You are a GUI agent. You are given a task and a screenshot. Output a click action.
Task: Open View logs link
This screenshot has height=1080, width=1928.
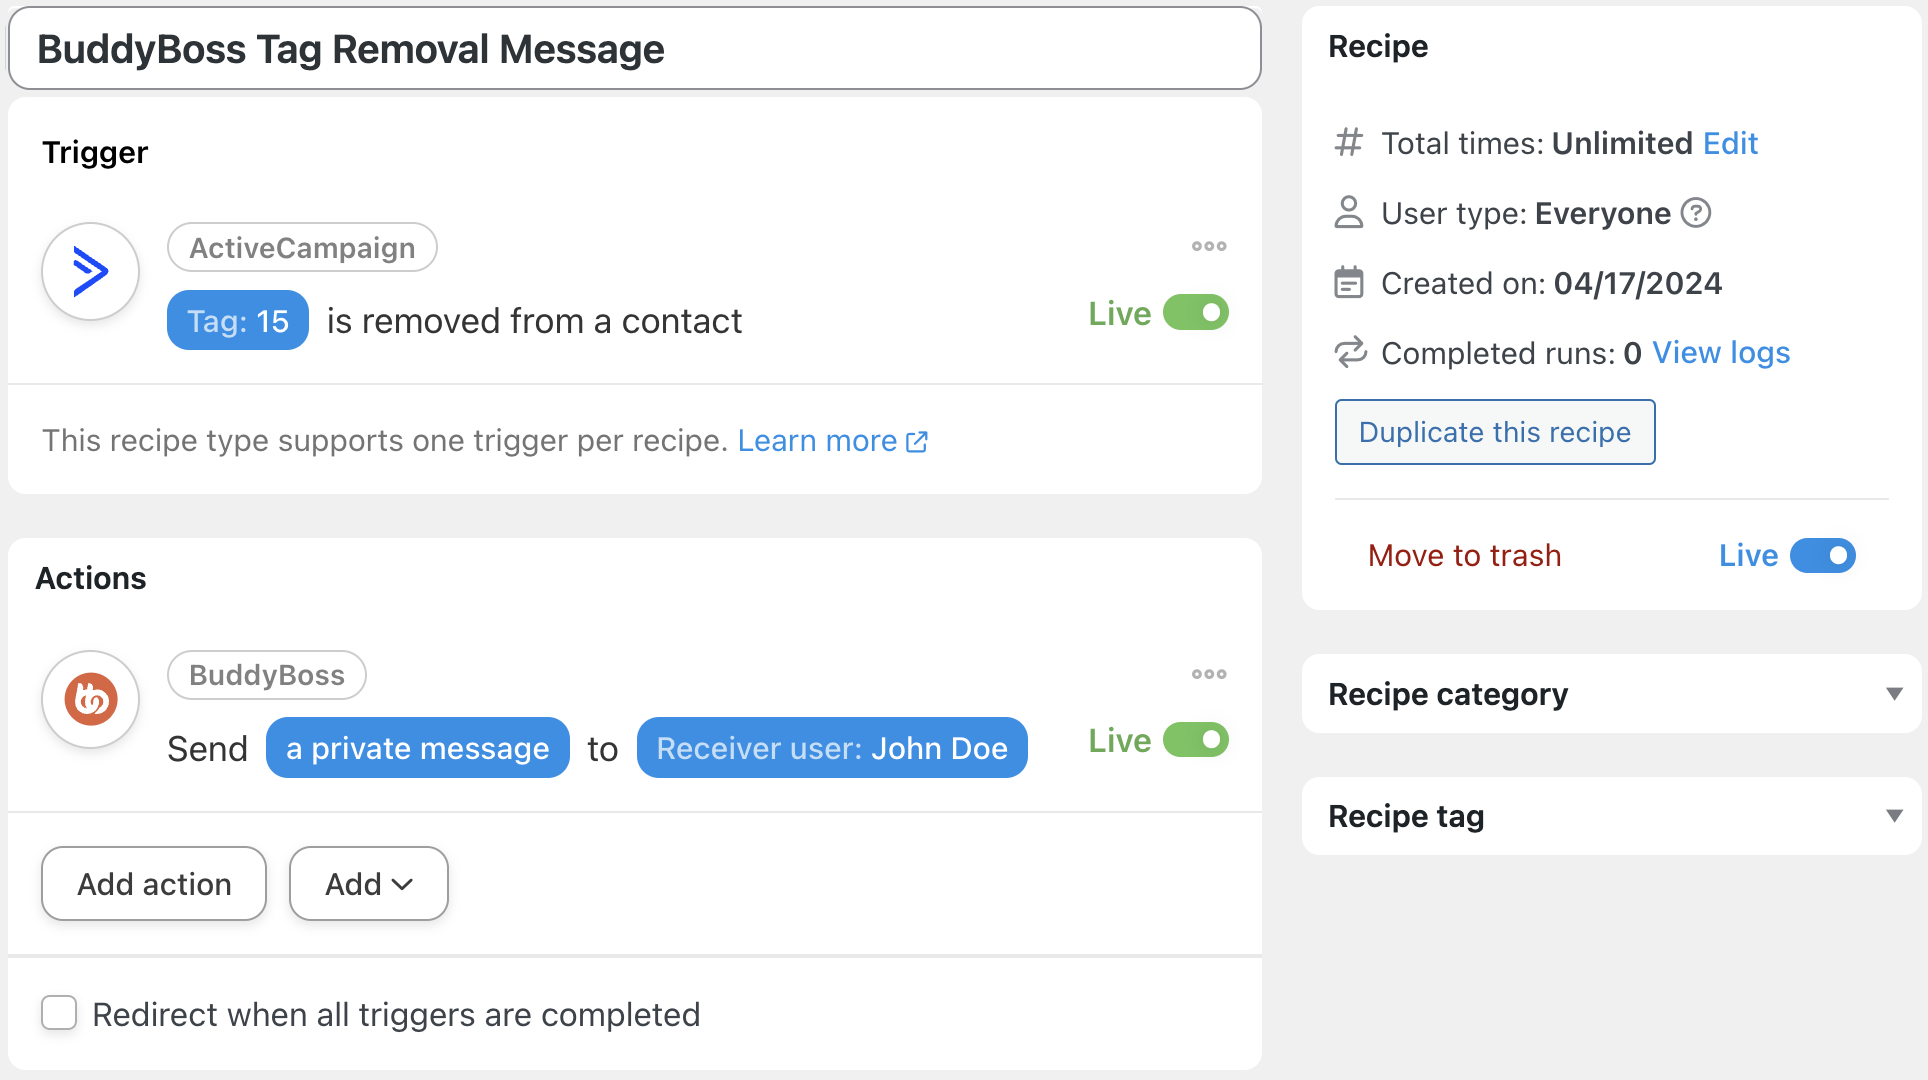tap(1721, 353)
